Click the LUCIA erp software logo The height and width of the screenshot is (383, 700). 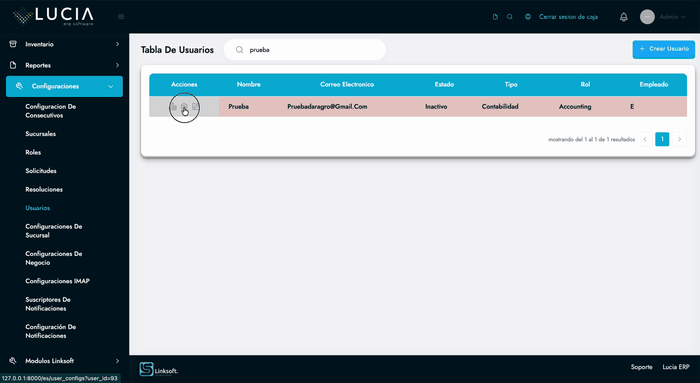tap(53, 17)
